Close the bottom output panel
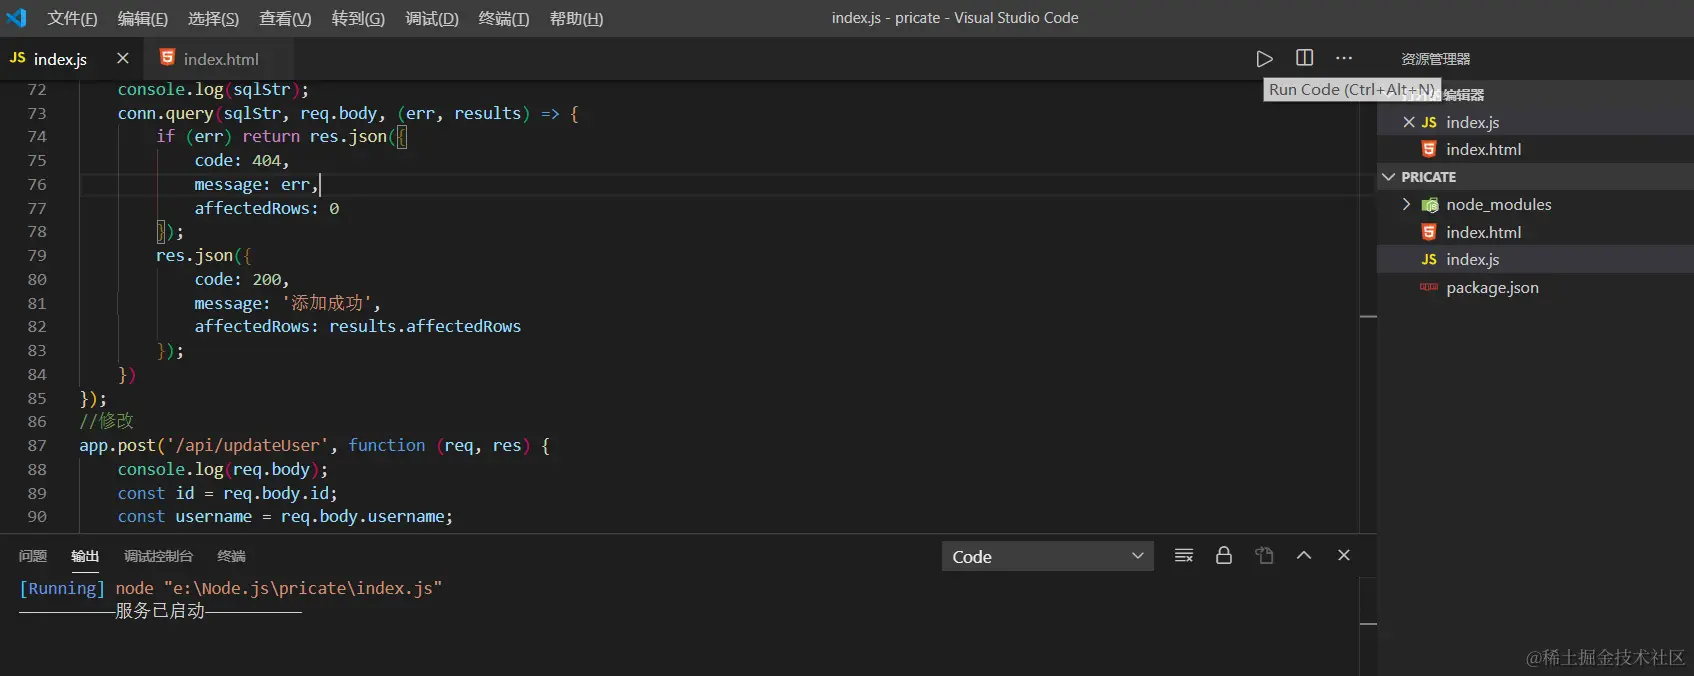The height and width of the screenshot is (676, 1694). click(1343, 555)
